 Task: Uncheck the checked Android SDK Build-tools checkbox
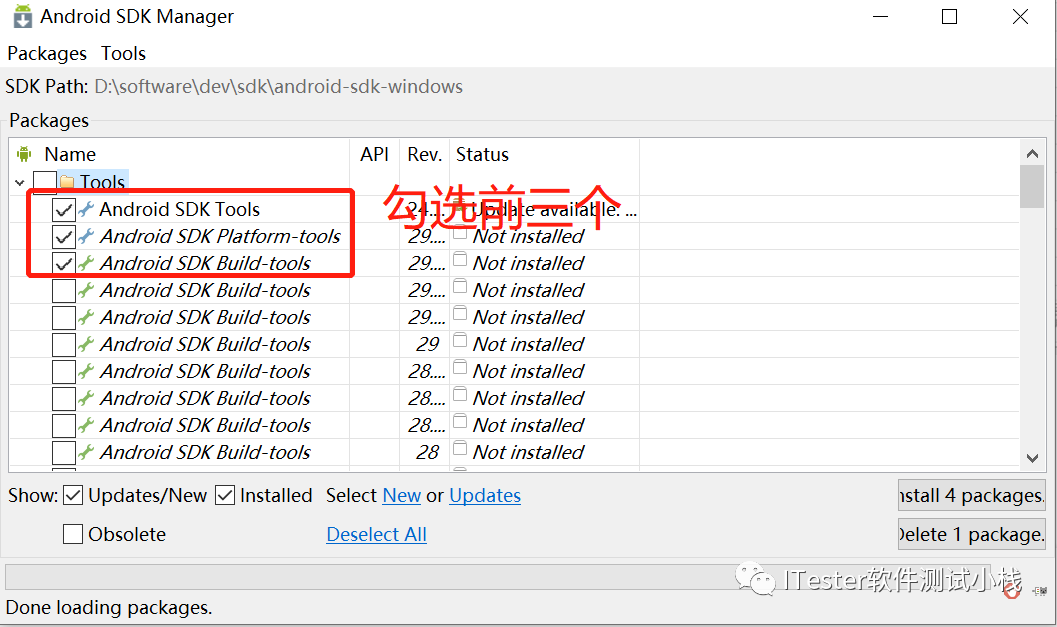(64, 263)
